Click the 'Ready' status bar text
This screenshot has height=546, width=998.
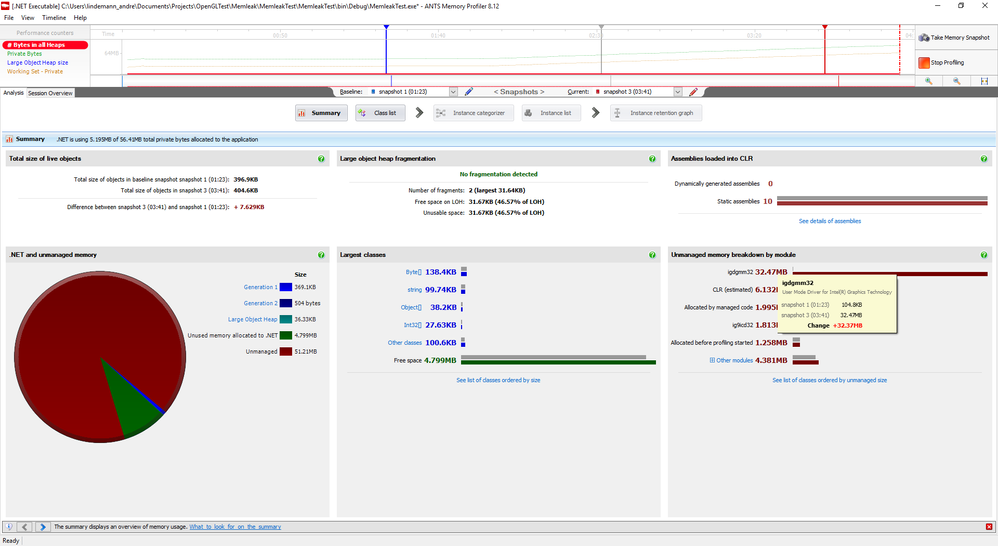(11, 541)
